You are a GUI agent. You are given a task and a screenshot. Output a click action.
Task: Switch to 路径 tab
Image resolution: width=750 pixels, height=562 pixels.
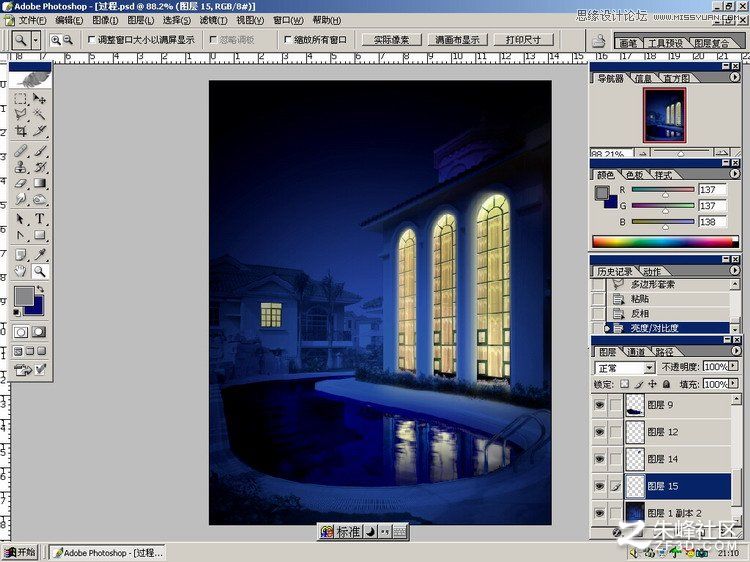point(665,352)
